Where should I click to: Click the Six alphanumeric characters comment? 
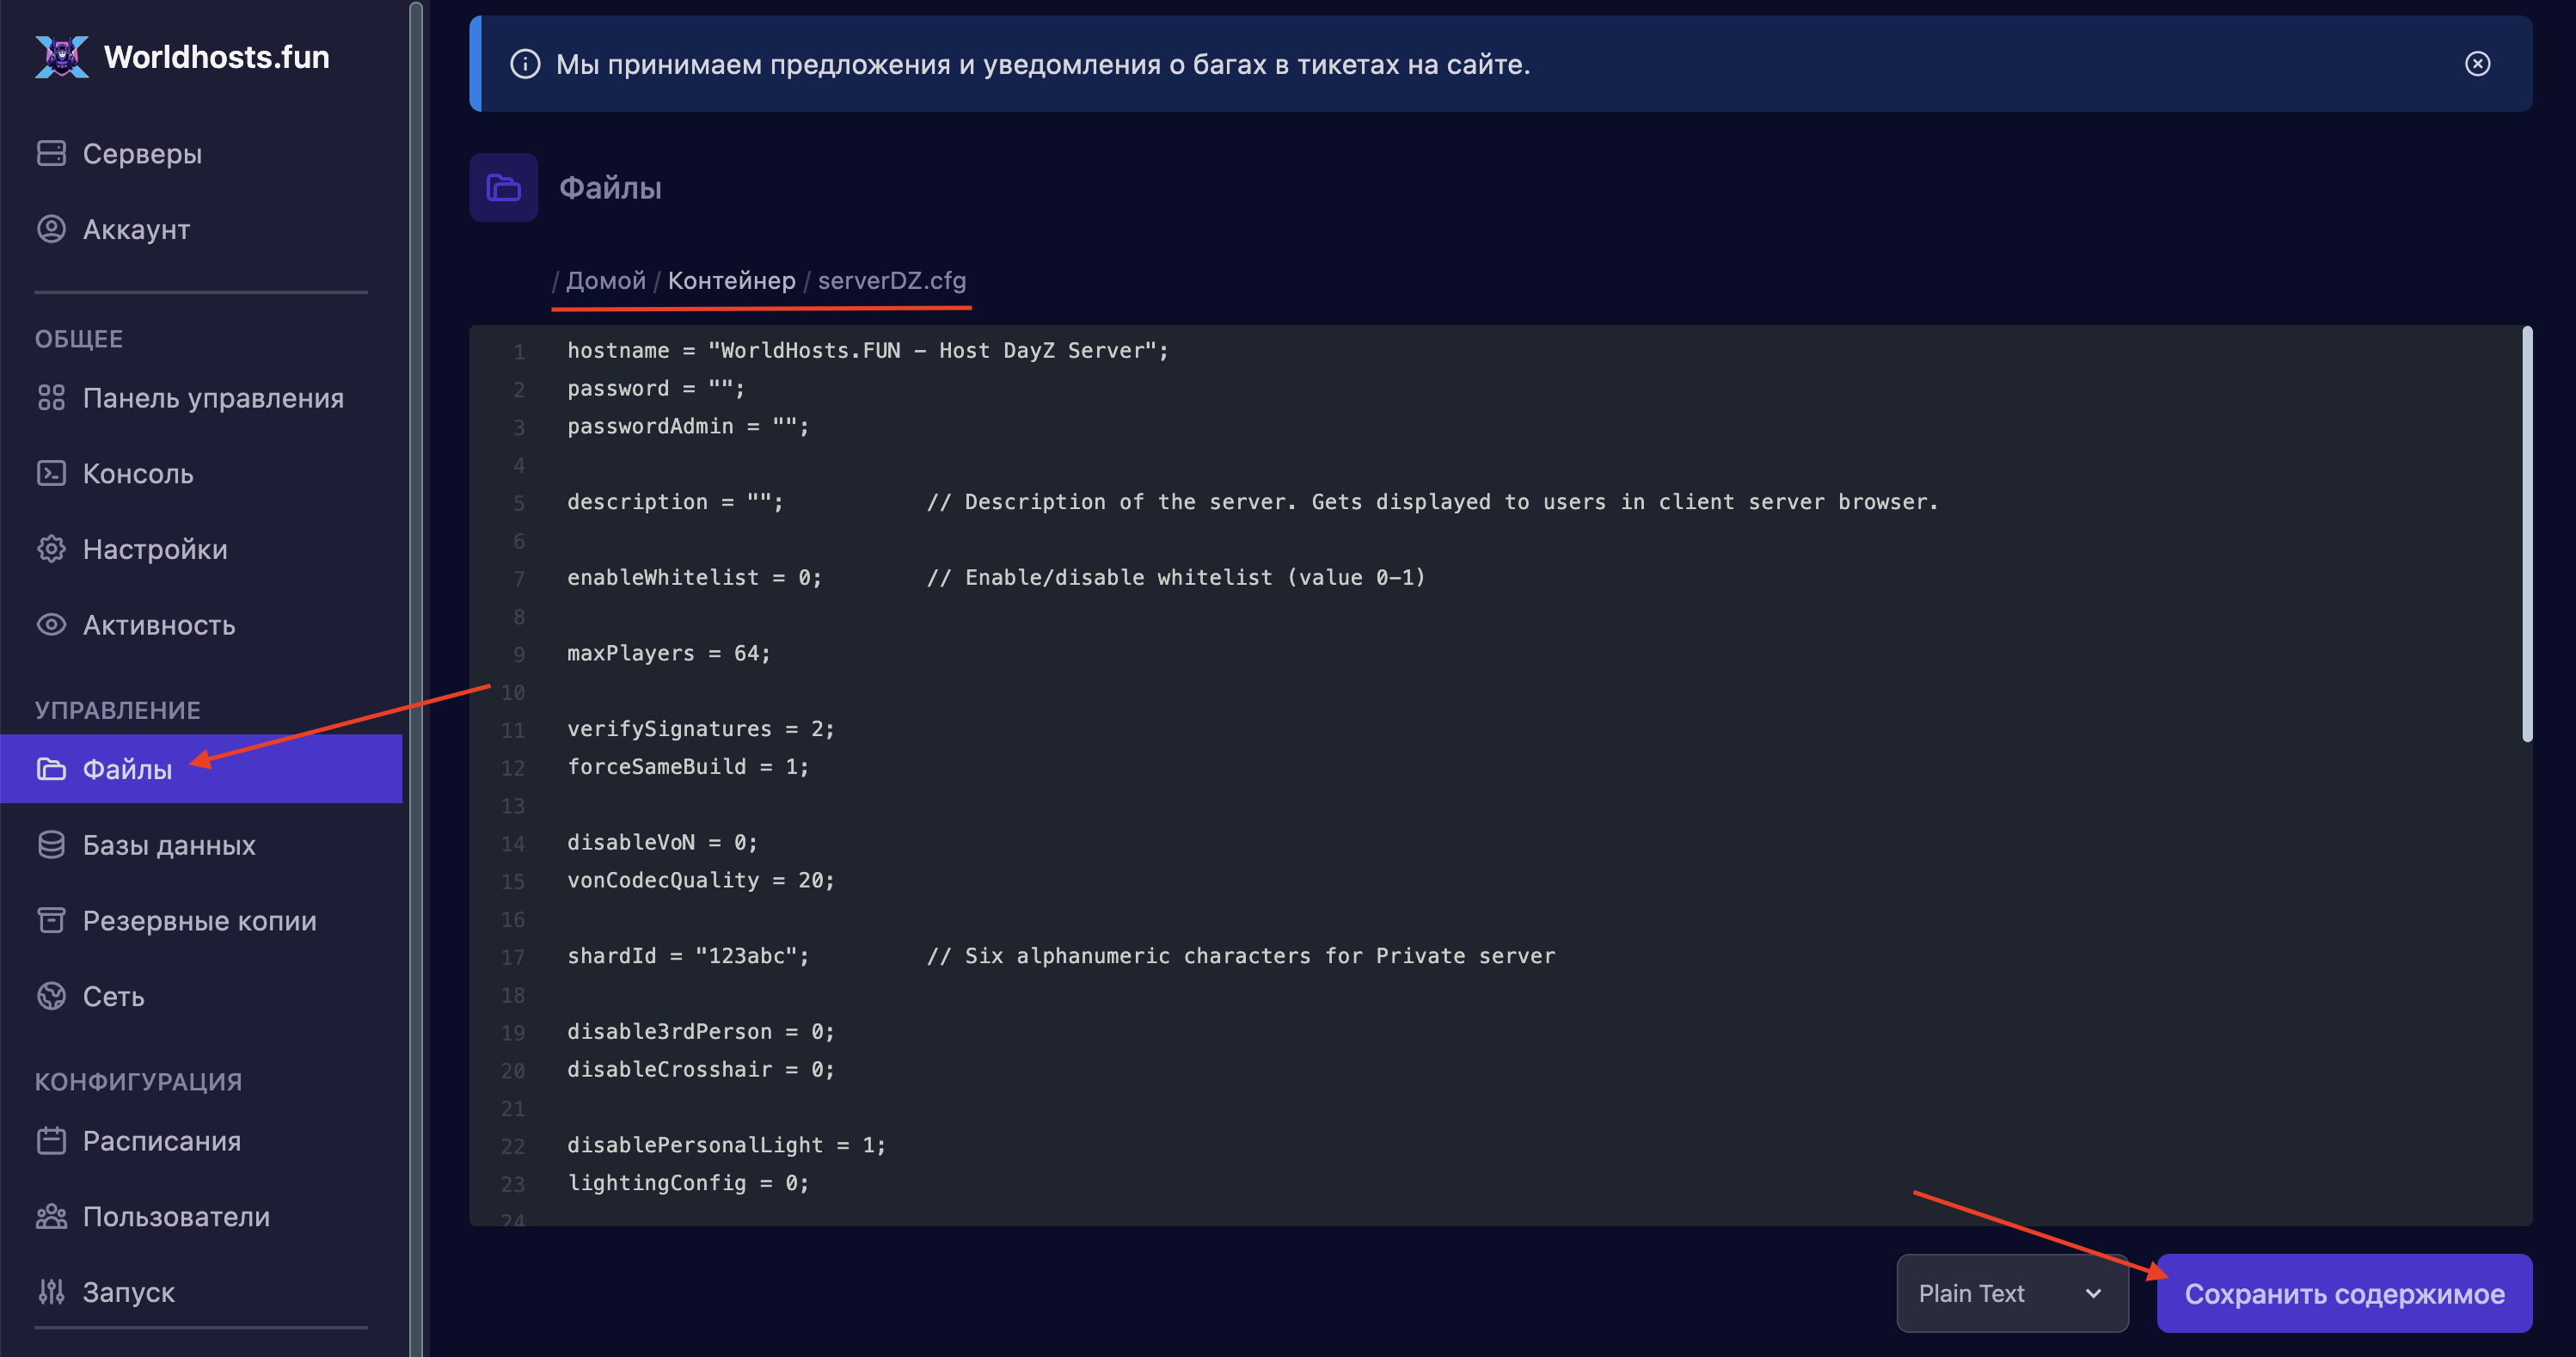(1241, 956)
